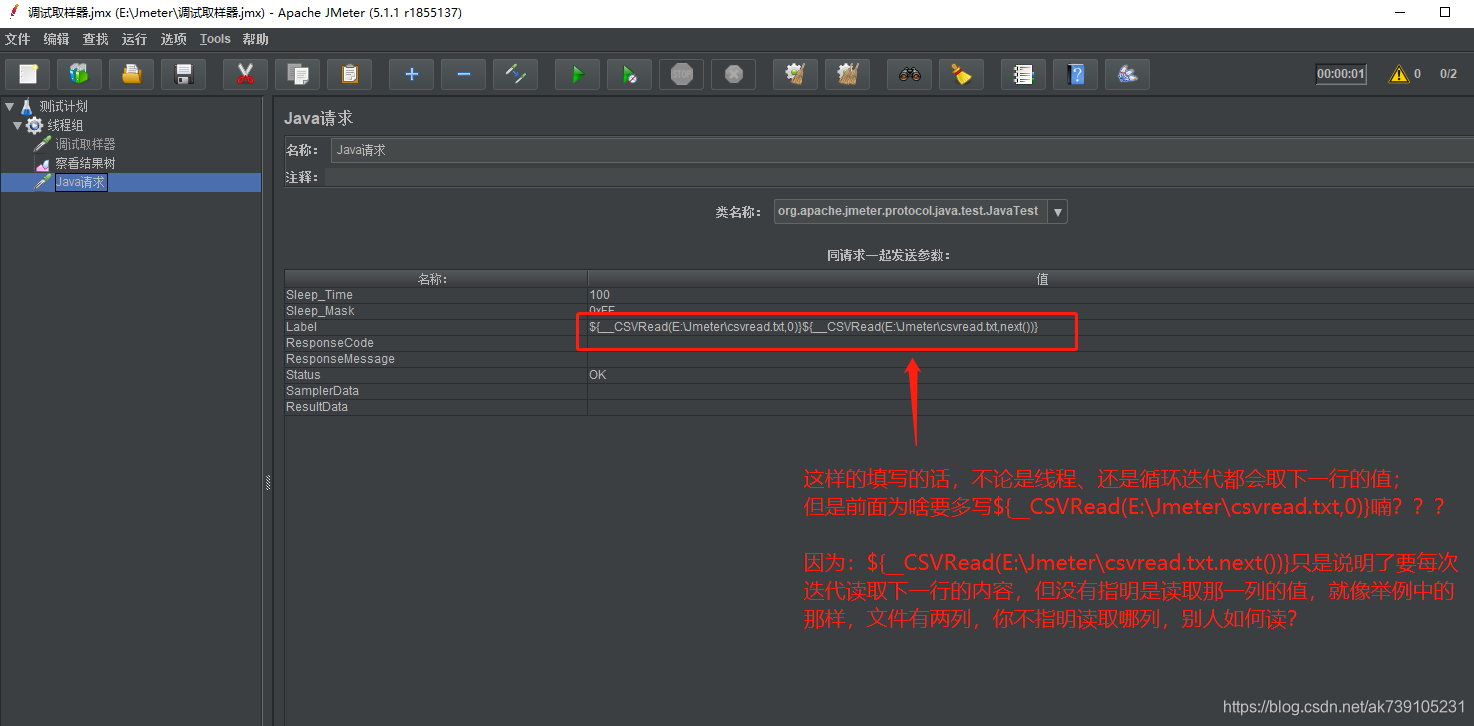Click the 值 column header
Screen dimensions: 1474x726
tap(1030, 279)
